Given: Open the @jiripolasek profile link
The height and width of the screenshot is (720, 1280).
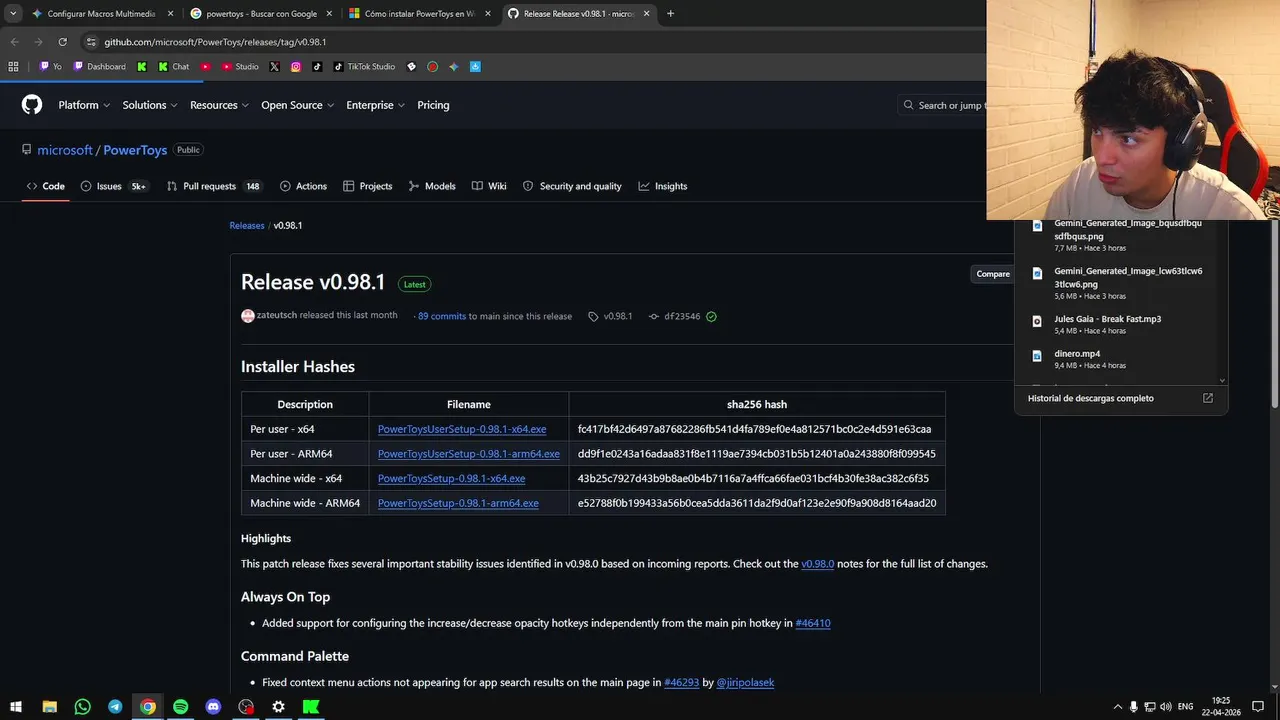Looking at the screenshot, I should (745, 682).
